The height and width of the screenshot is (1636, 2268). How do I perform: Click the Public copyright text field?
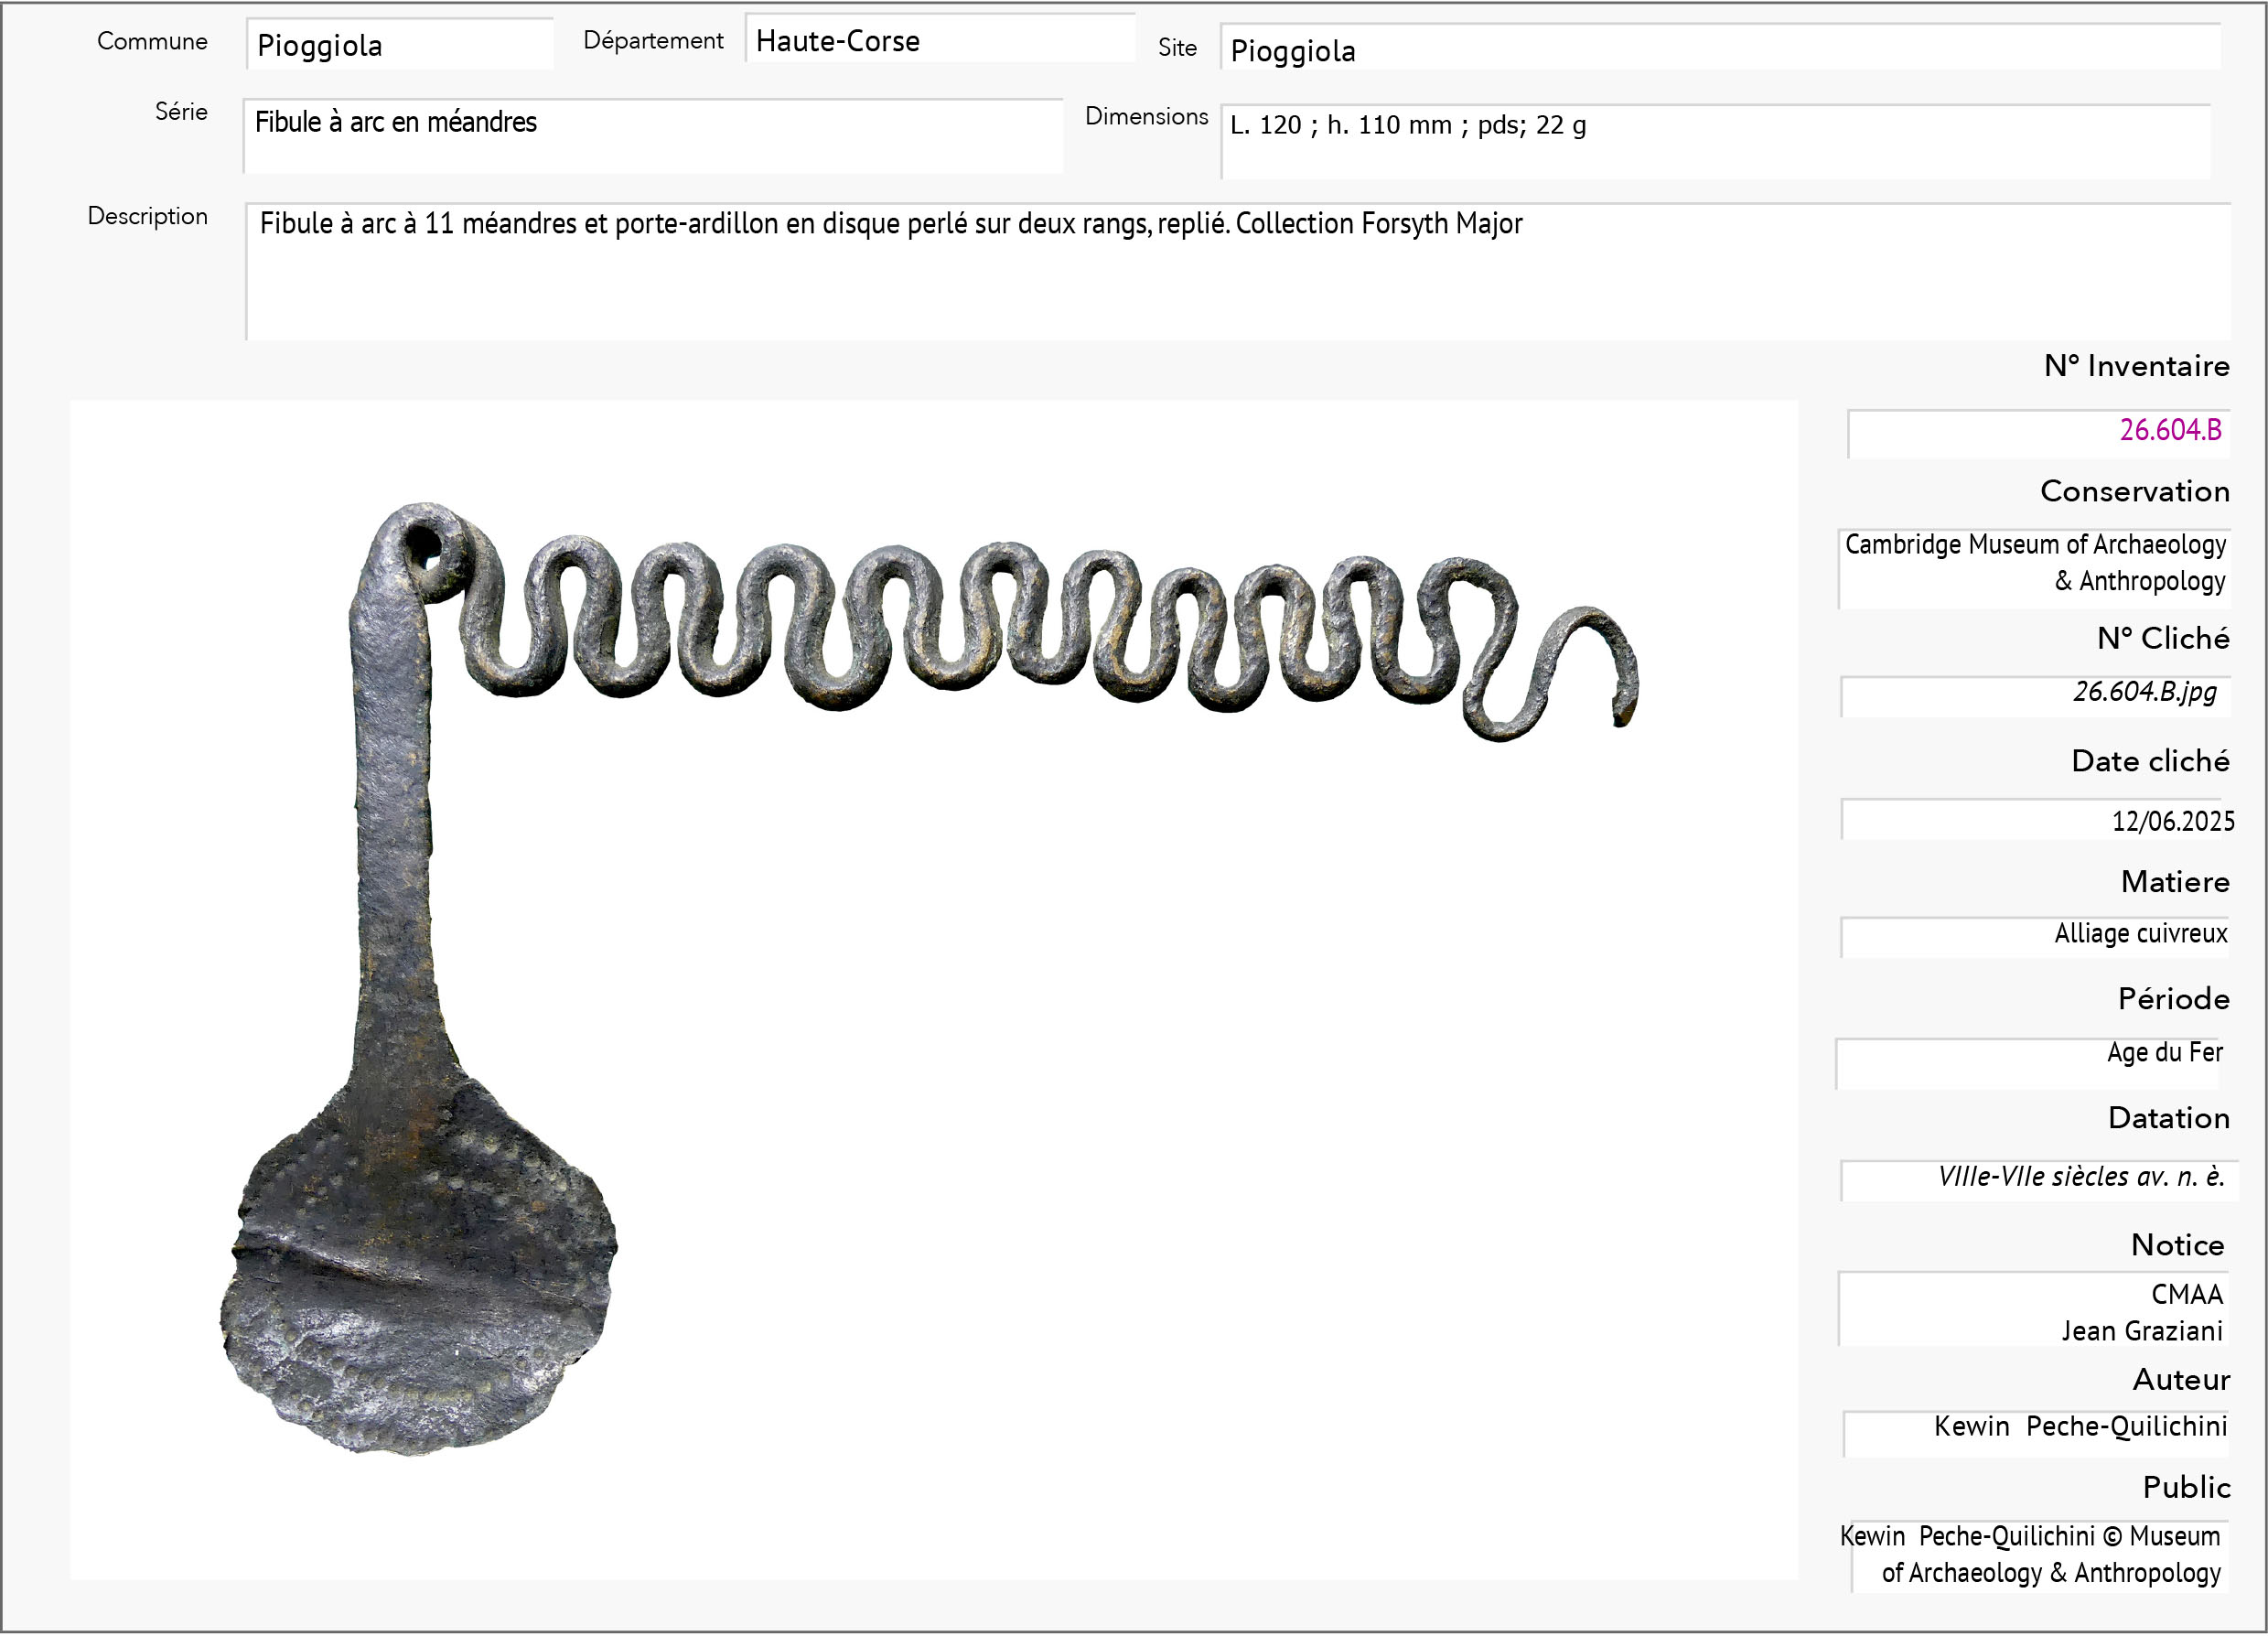(x=2034, y=1555)
